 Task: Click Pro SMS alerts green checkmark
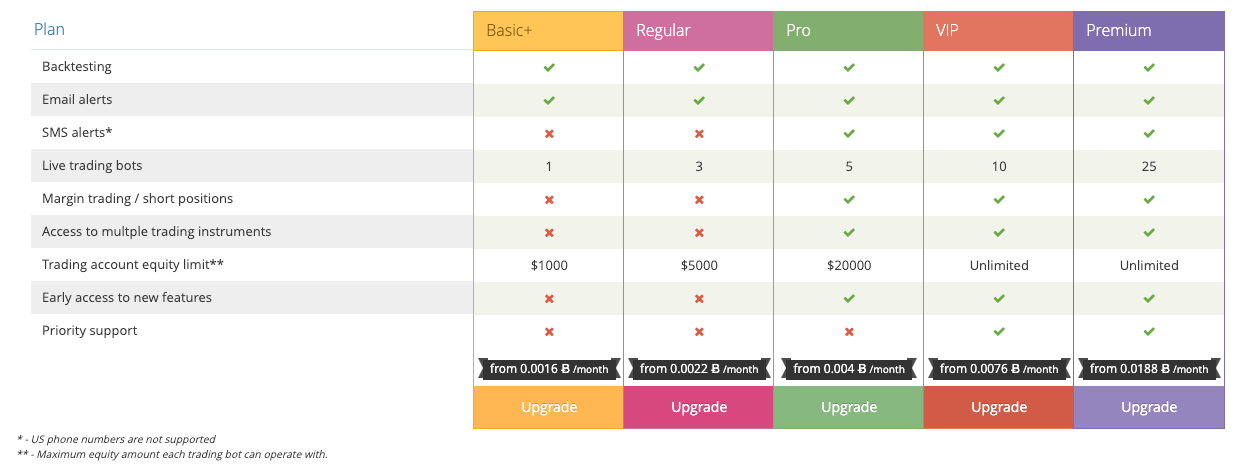point(849,133)
